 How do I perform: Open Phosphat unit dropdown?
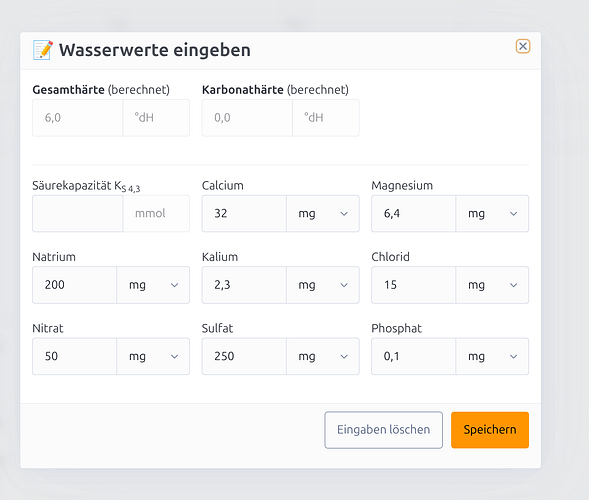(492, 356)
